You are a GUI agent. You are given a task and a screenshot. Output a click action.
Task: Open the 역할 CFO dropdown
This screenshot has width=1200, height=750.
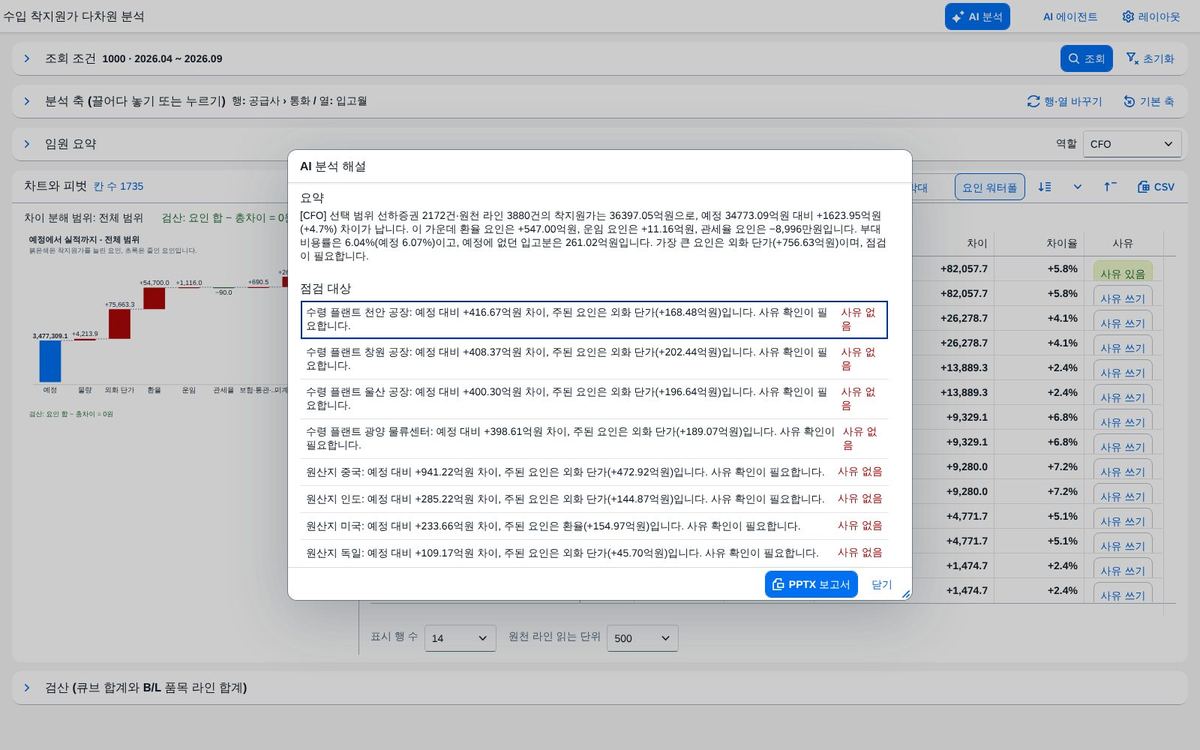[x=1132, y=144]
